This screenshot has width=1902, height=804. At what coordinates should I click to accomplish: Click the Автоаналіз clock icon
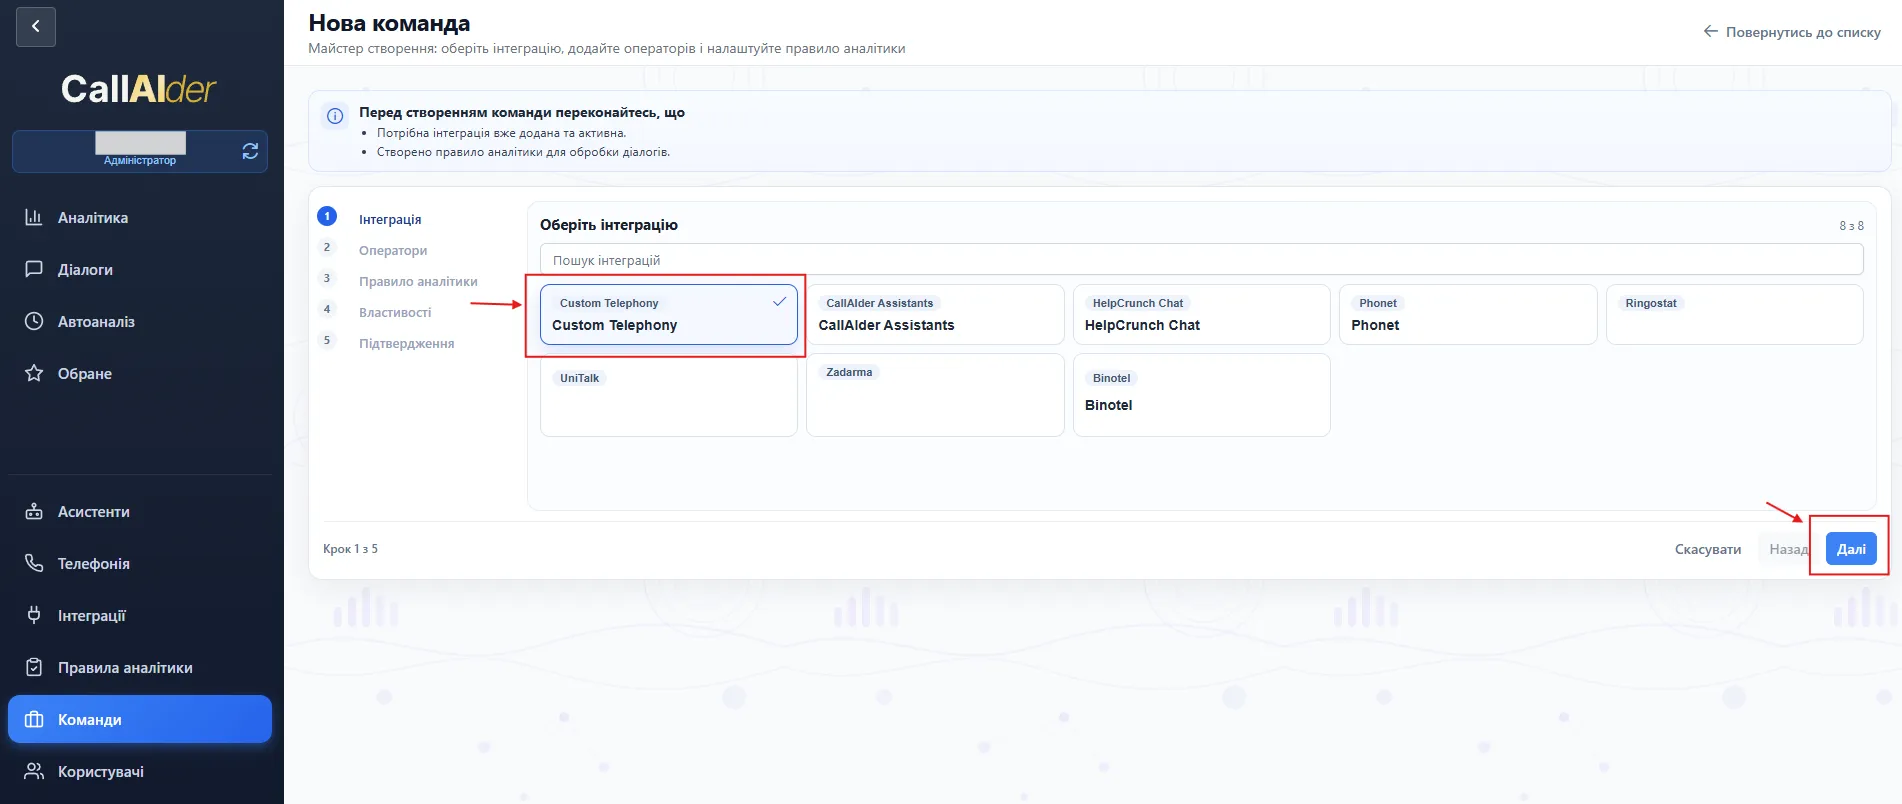34,321
